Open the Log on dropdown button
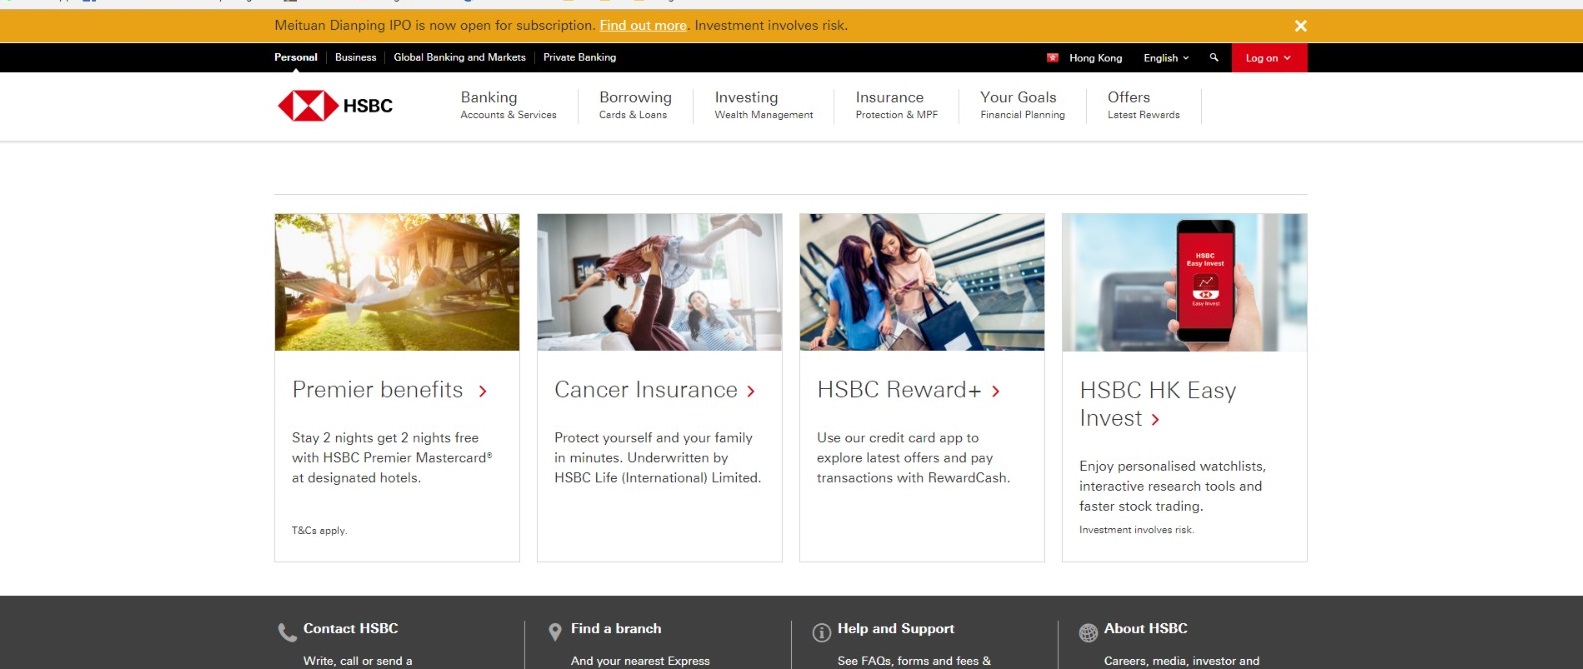This screenshot has width=1583, height=669. [x=1269, y=58]
